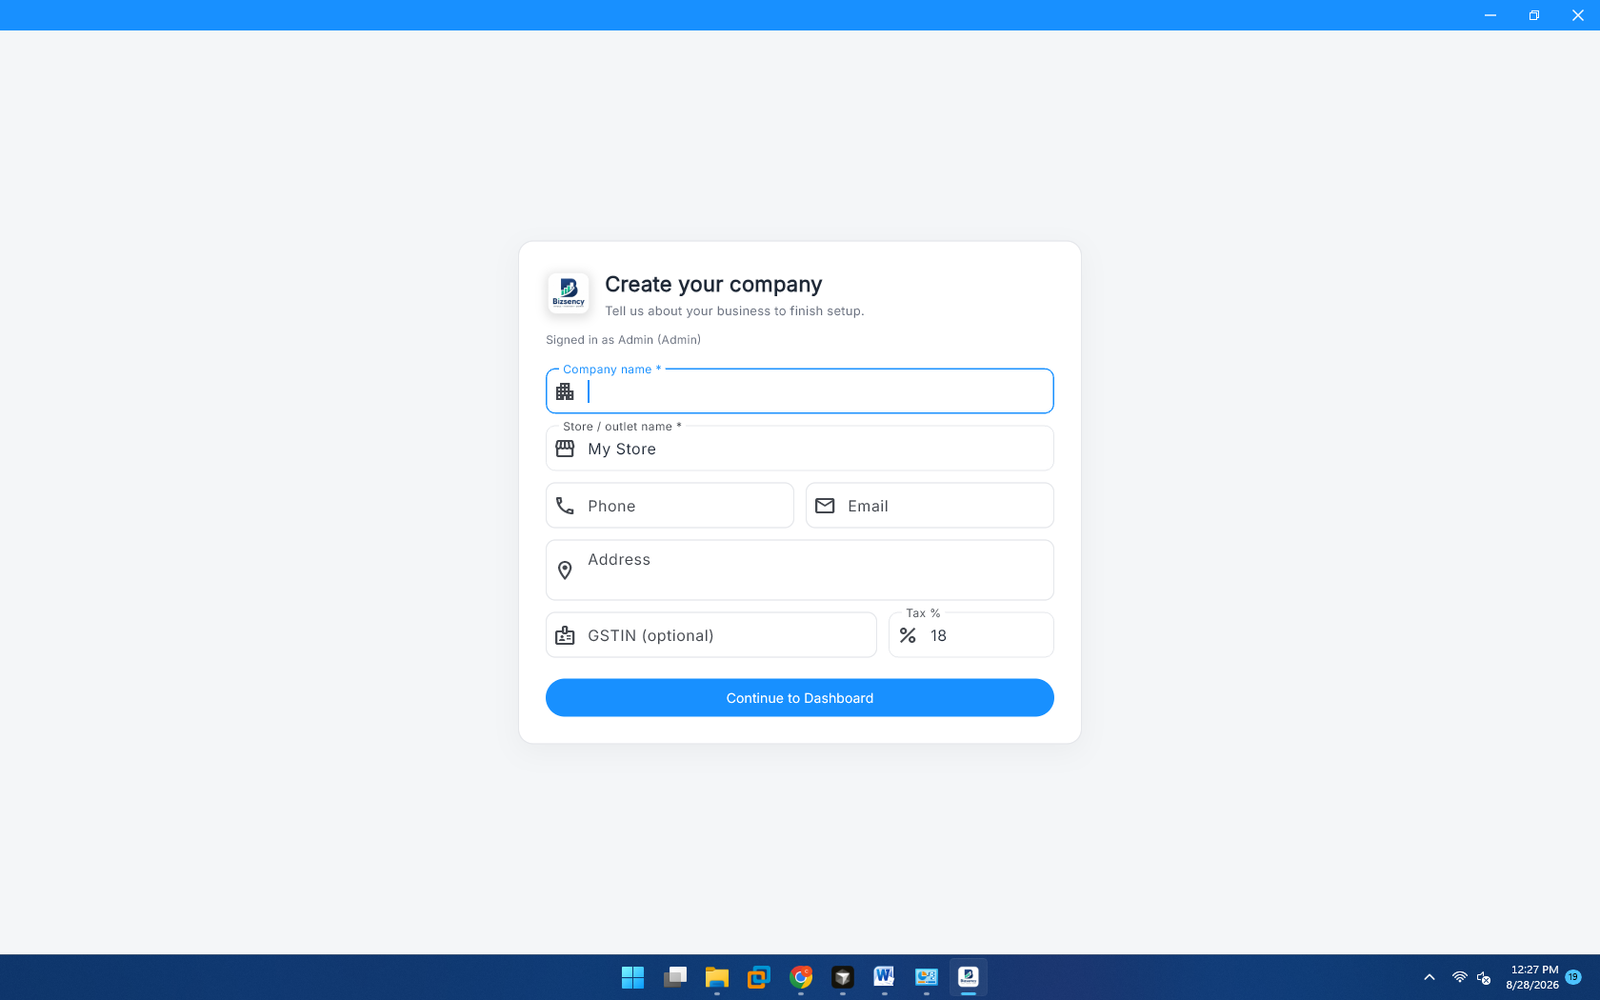The width and height of the screenshot is (1600, 1000).
Task: Click the store outlet icon
Action: [x=565, y=449]
